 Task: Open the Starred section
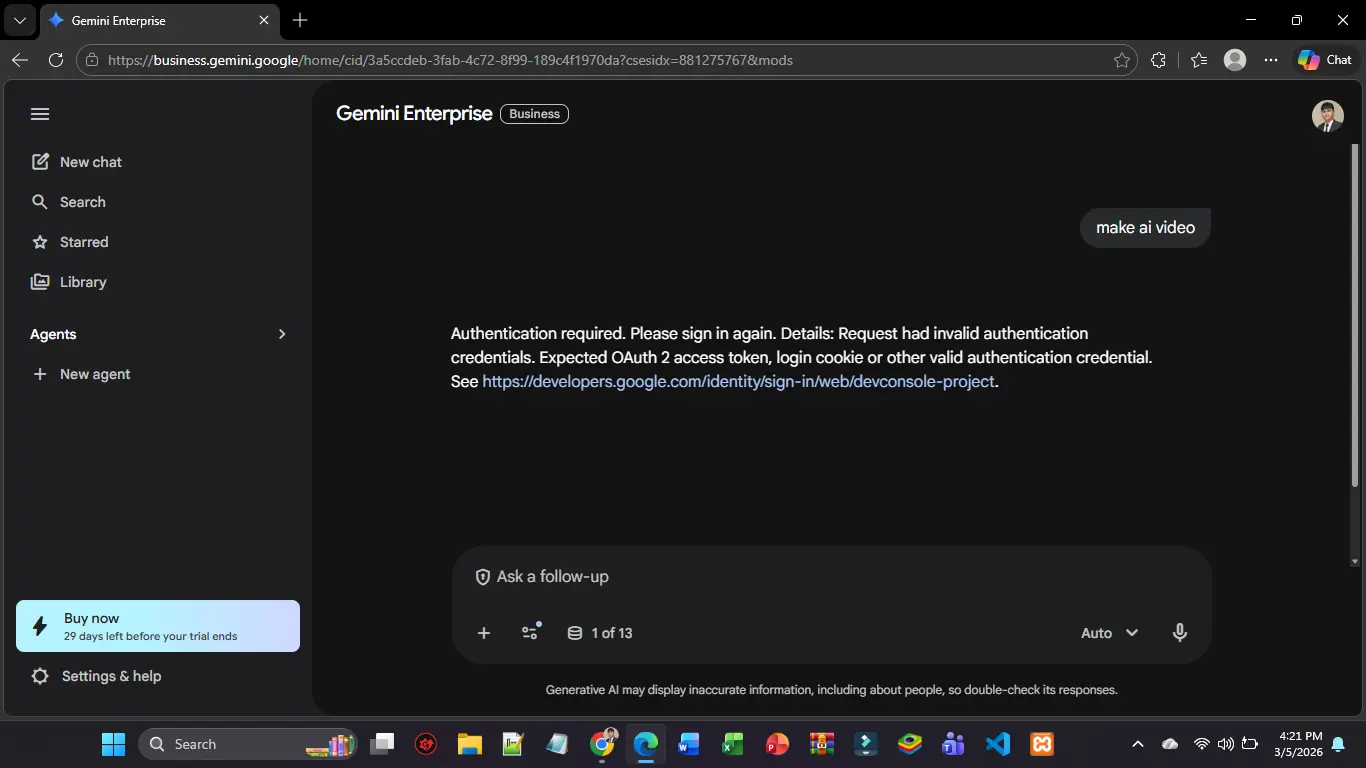click(70, 242)
